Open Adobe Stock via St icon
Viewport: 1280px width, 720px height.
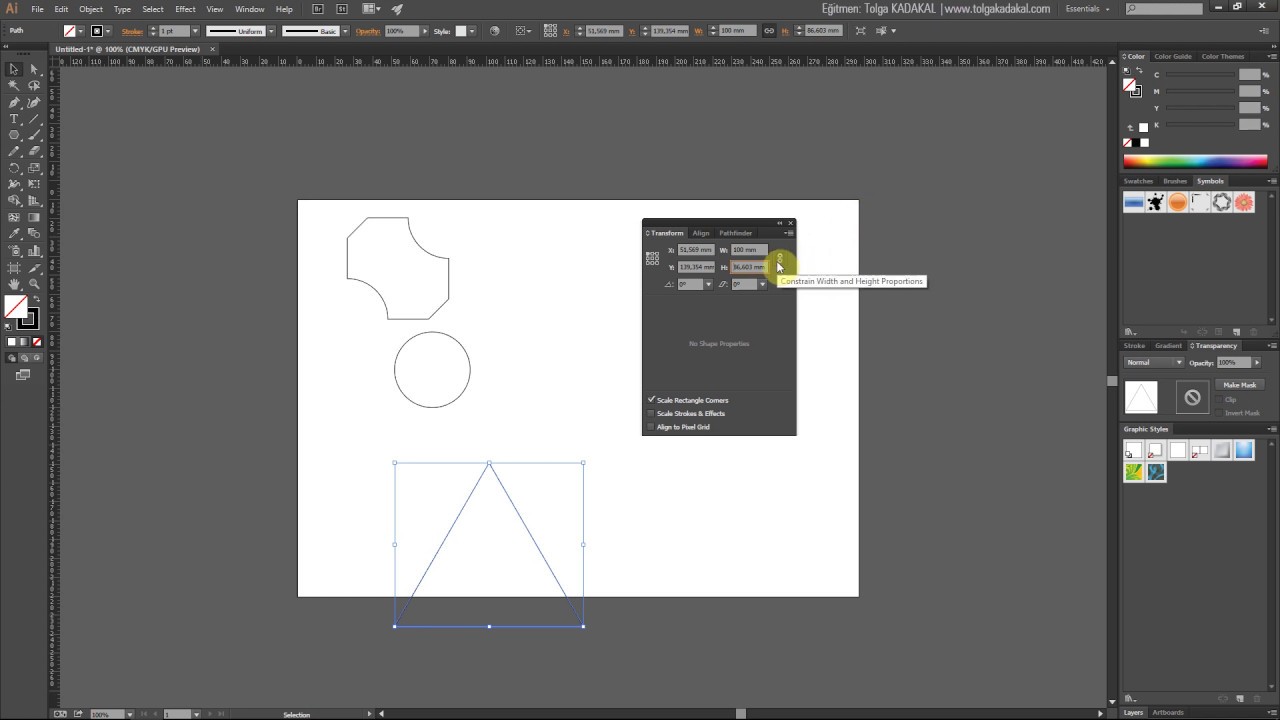(342, 9)
